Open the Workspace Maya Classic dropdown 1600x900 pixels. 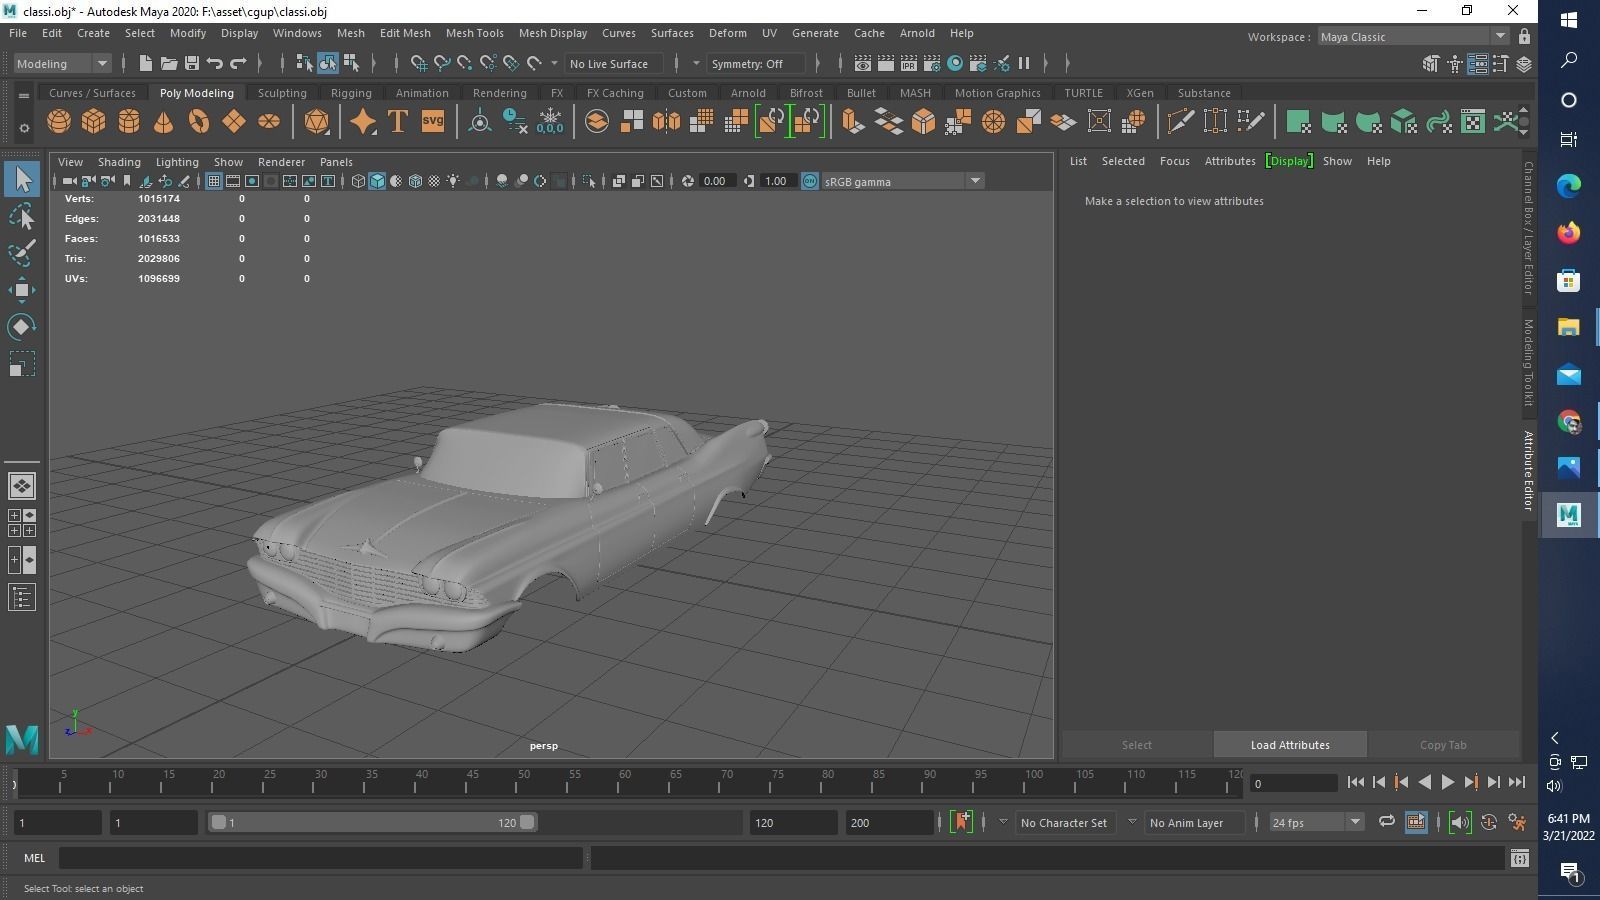[x=1412, y=37]
